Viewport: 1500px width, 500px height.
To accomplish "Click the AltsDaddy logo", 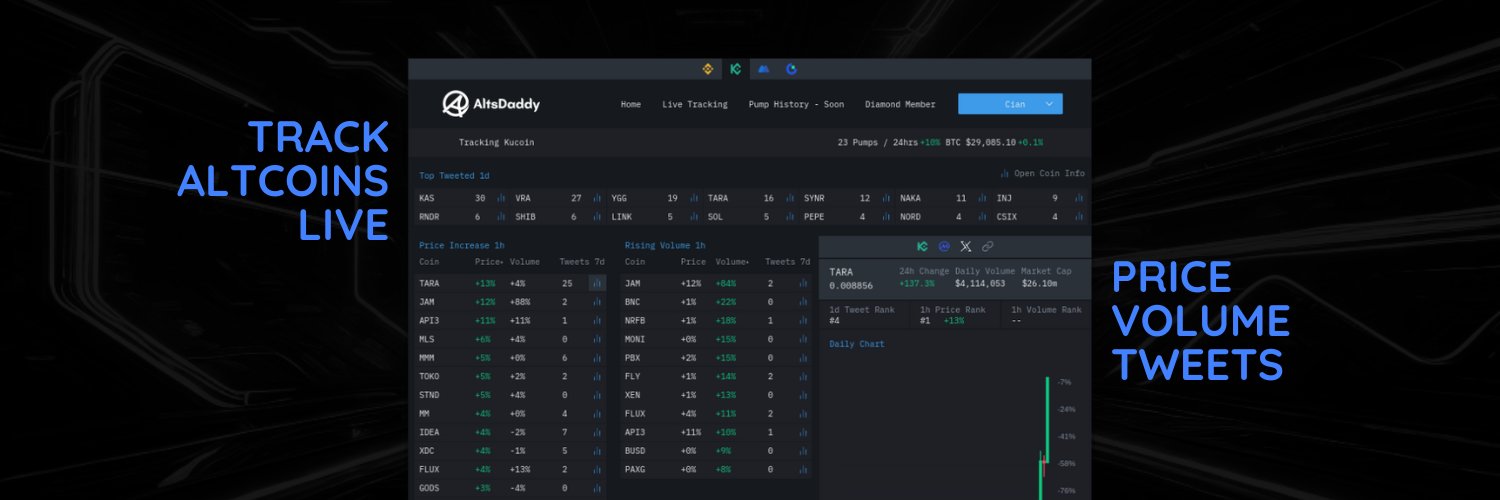I will click(491, 104).
